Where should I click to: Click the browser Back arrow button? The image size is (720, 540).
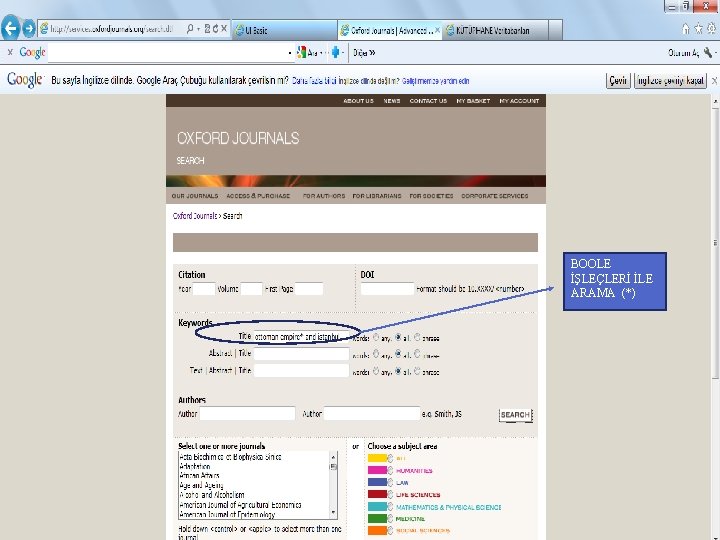[11, 28]
